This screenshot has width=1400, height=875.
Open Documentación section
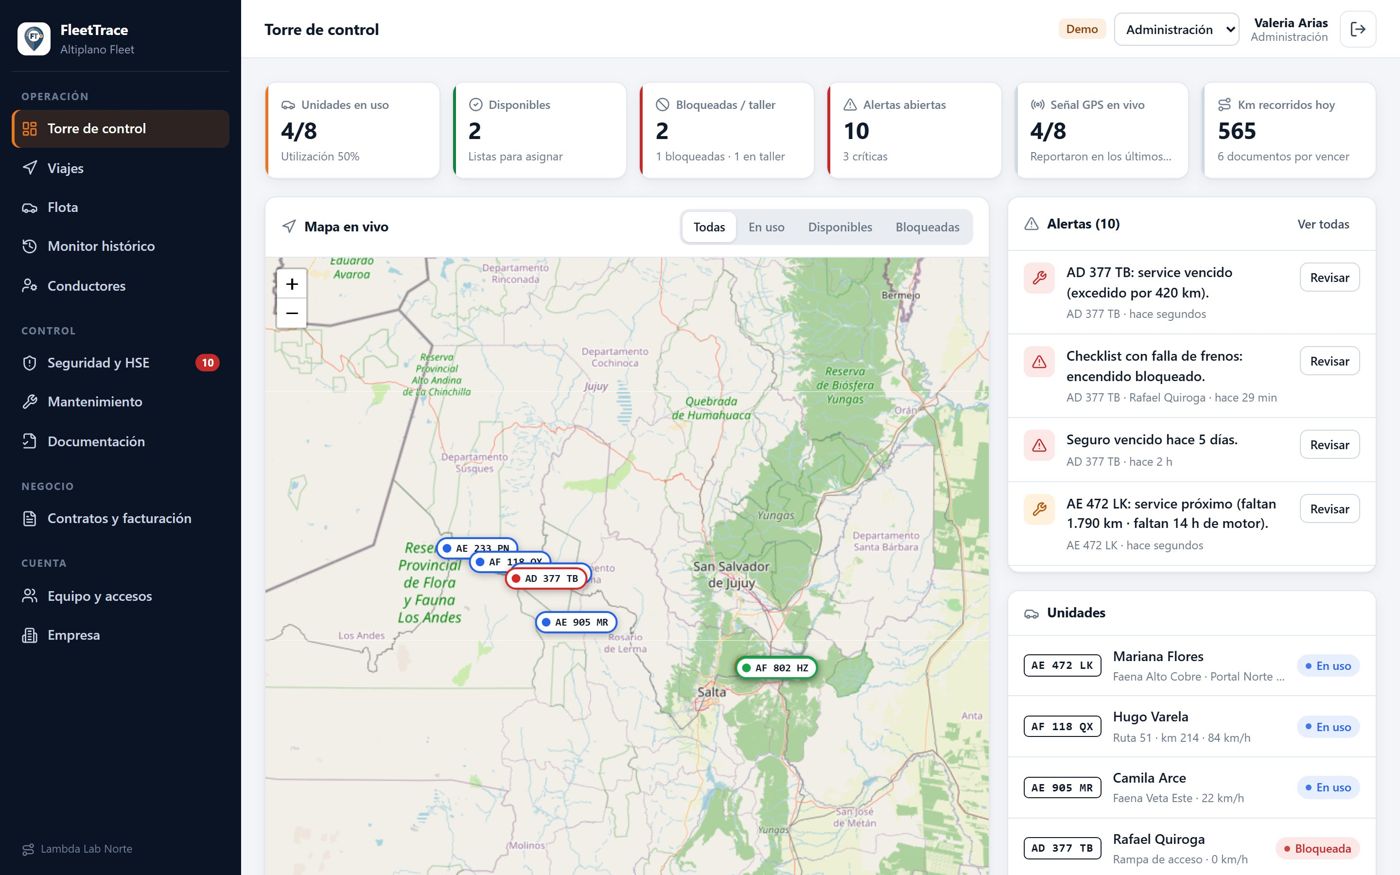(121, 441)
